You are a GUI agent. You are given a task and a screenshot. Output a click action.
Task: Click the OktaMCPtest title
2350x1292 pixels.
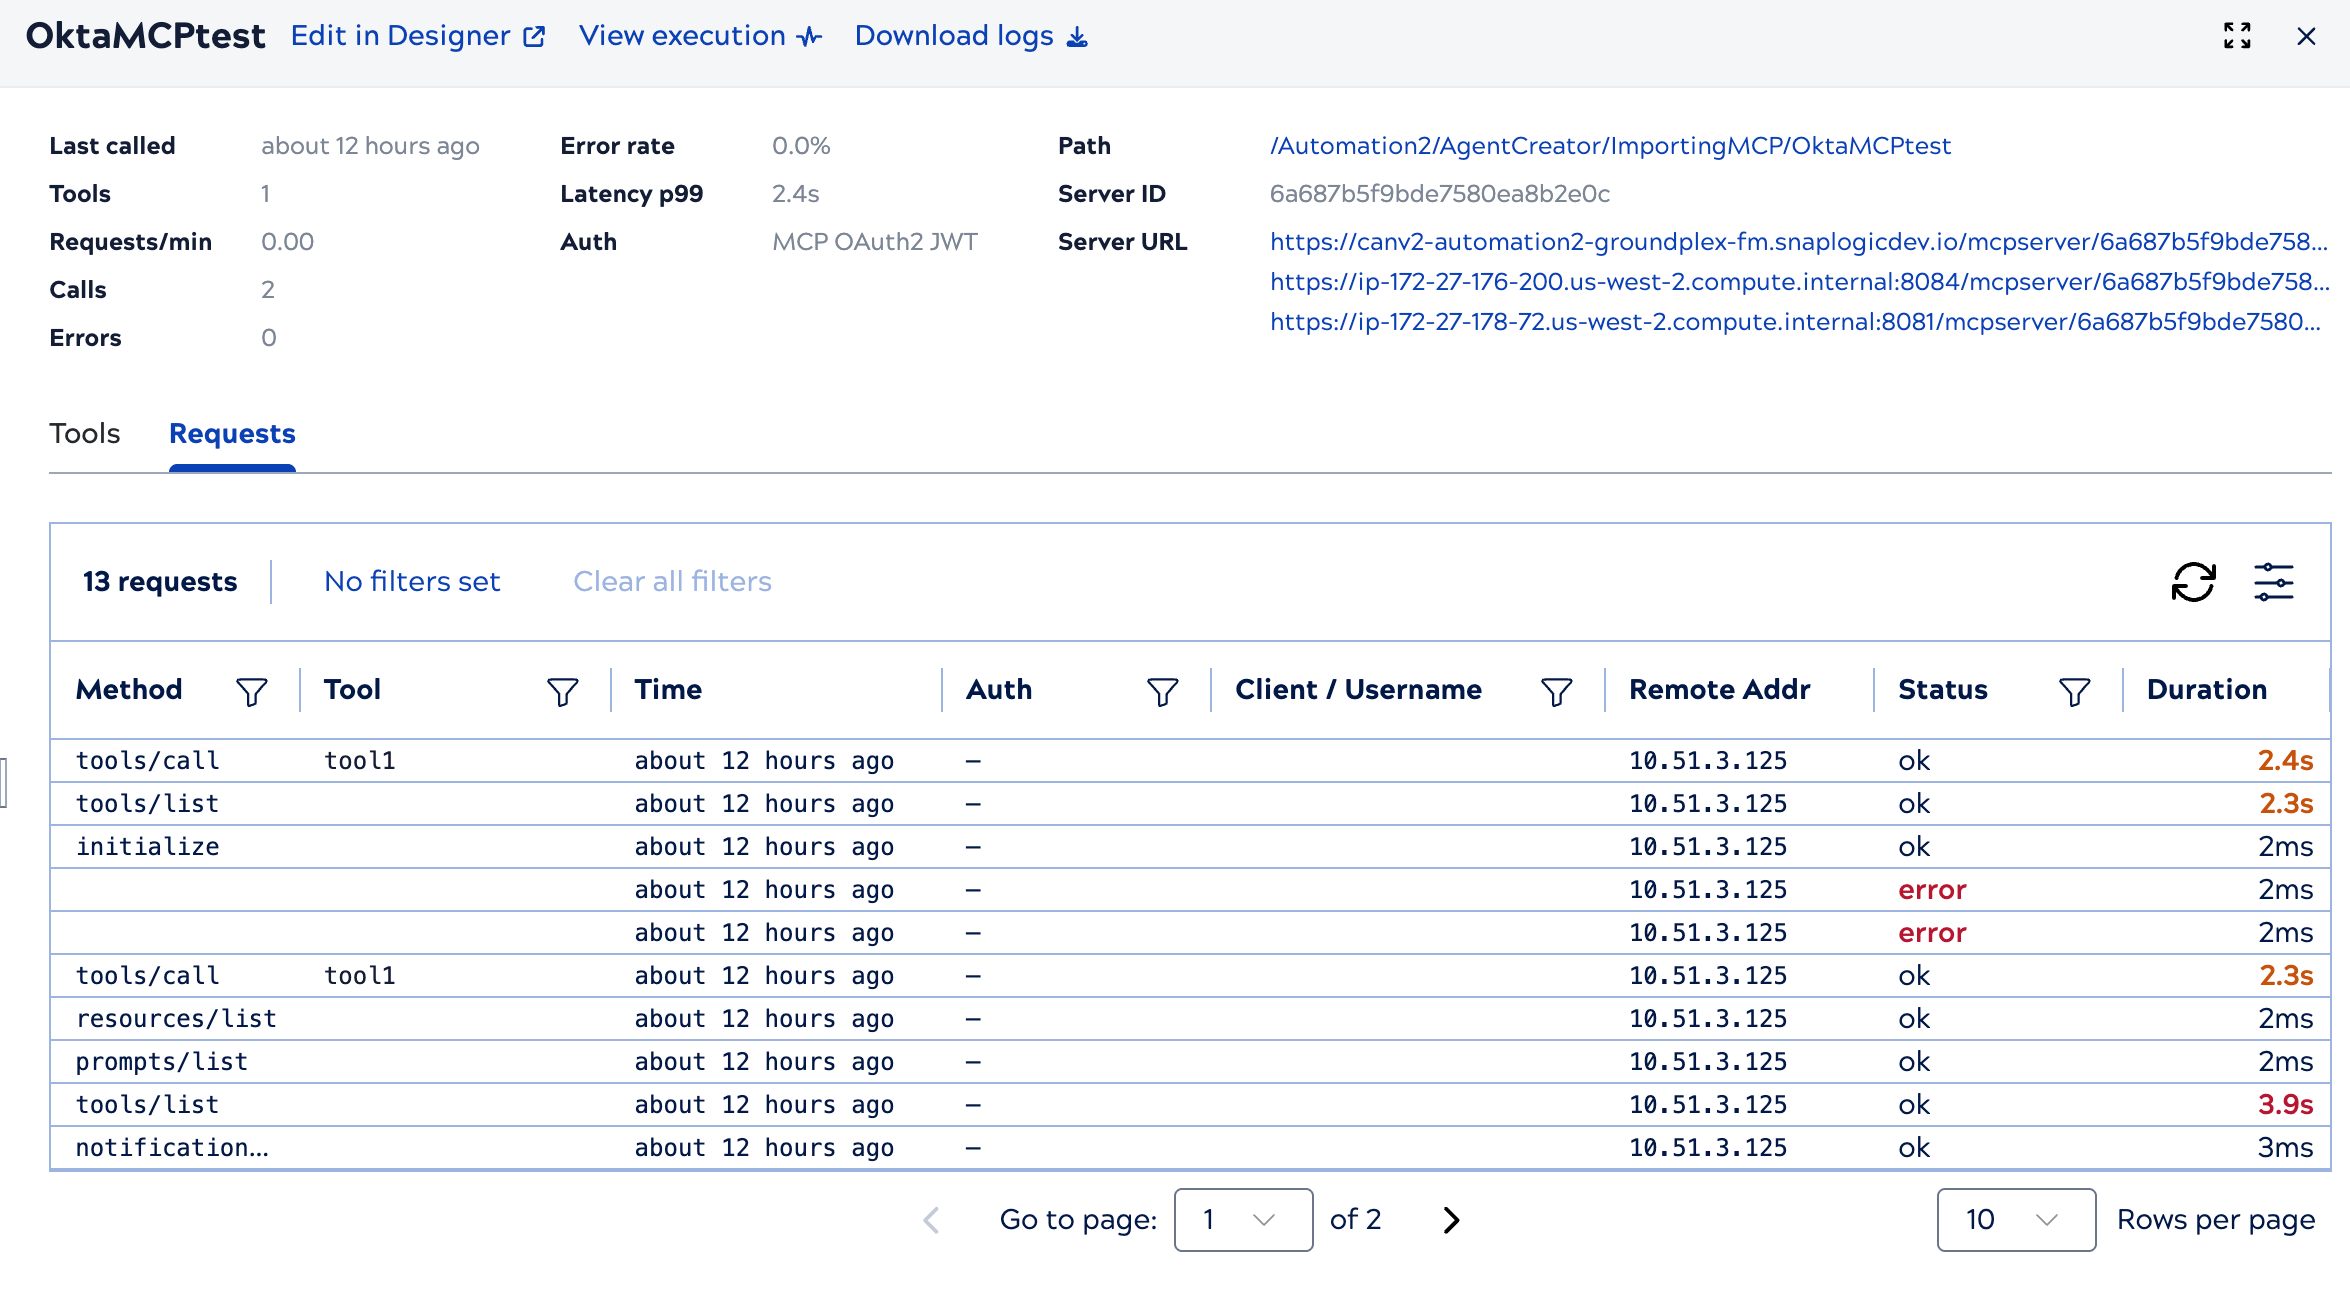(146, 36)
